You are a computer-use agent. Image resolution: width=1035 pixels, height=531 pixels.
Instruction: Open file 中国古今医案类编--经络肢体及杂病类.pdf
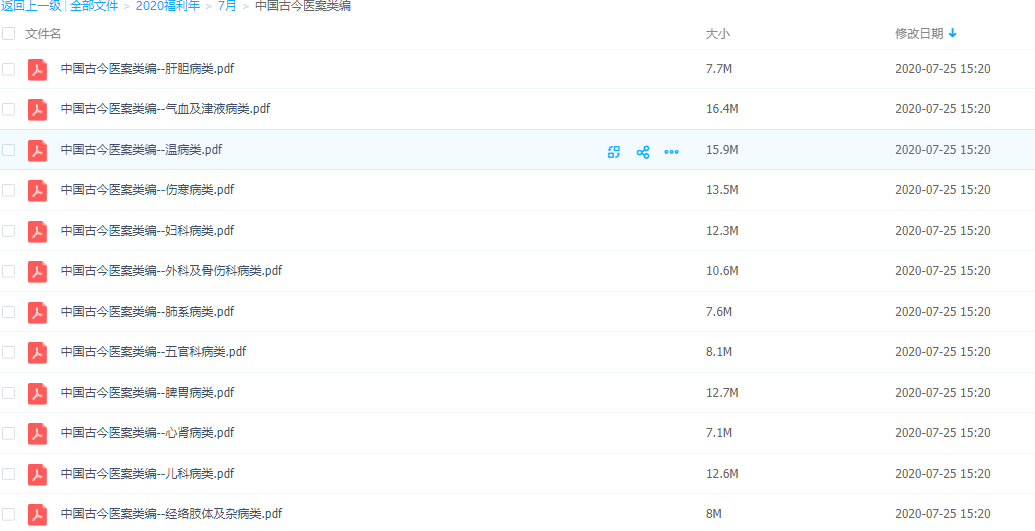(x=172, y=514)
